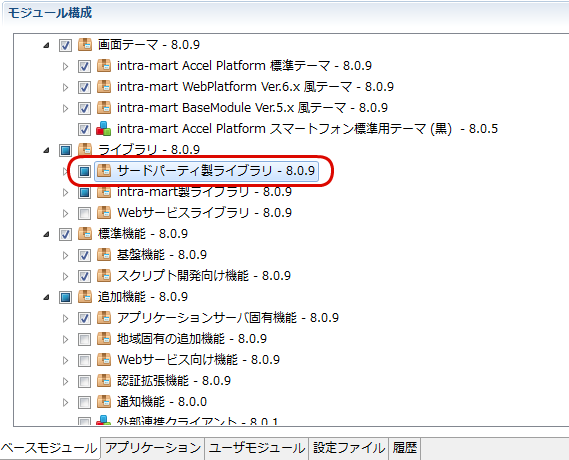
Task: Expand アプリケーションサーバ固有機能 node
Action: [x=65, y=319]
